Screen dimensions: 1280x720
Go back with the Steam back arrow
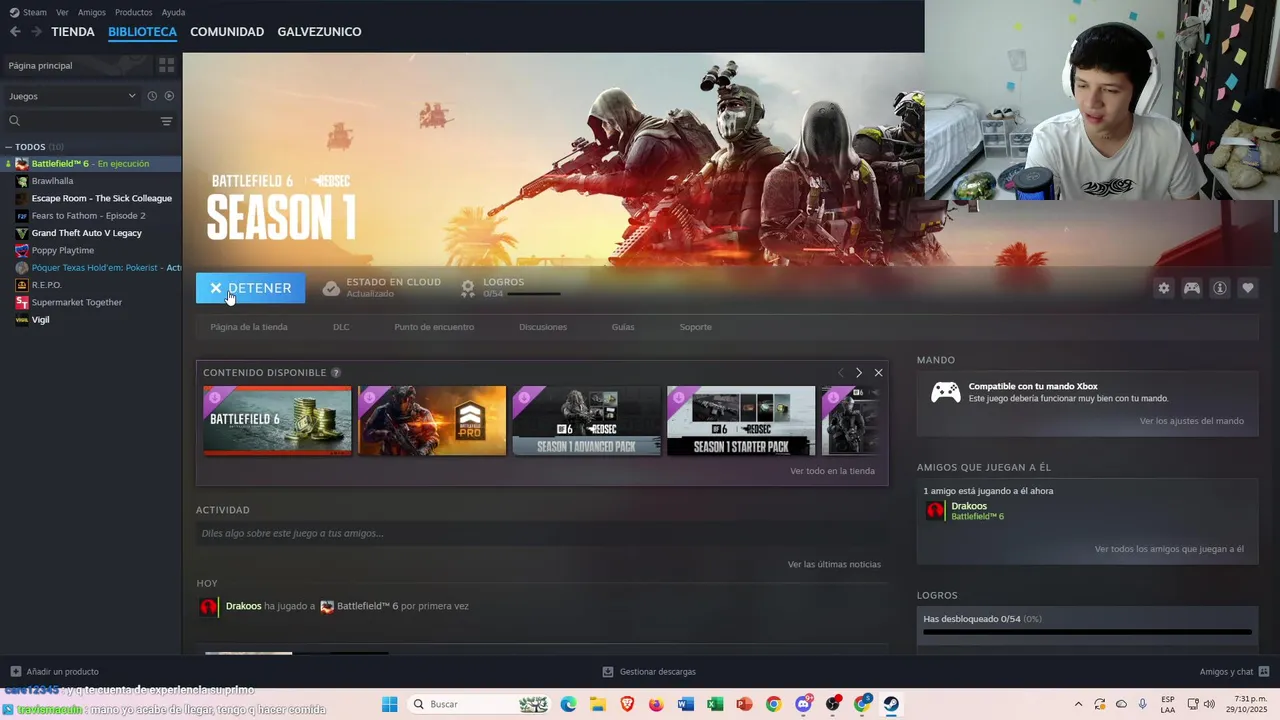pos(15,32)
